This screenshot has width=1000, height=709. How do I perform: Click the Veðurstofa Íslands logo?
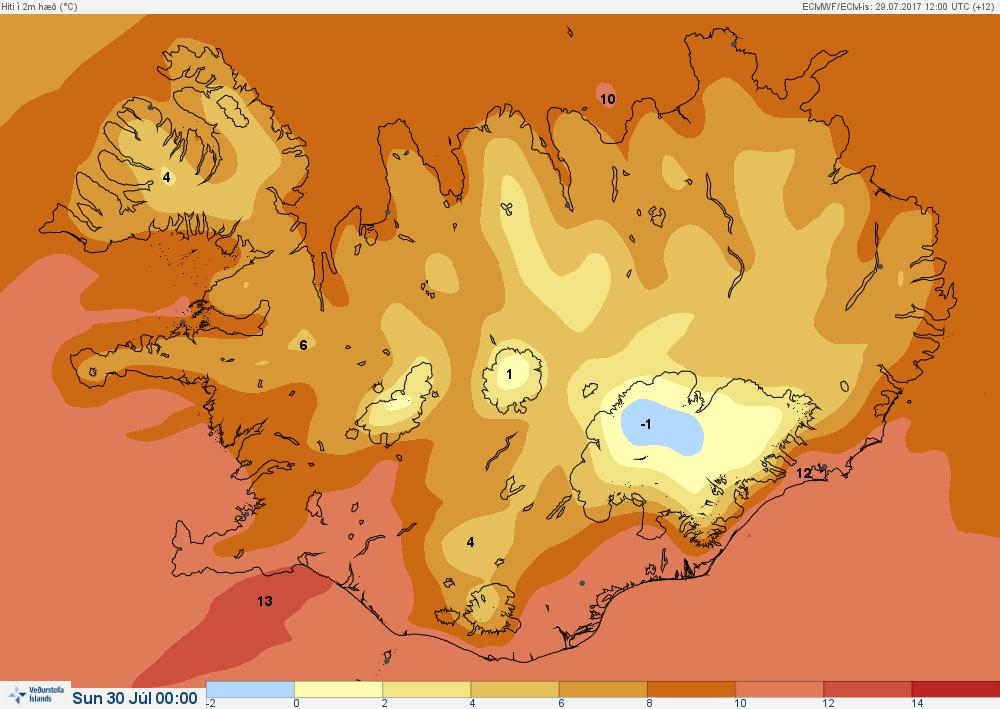[36, 694]
